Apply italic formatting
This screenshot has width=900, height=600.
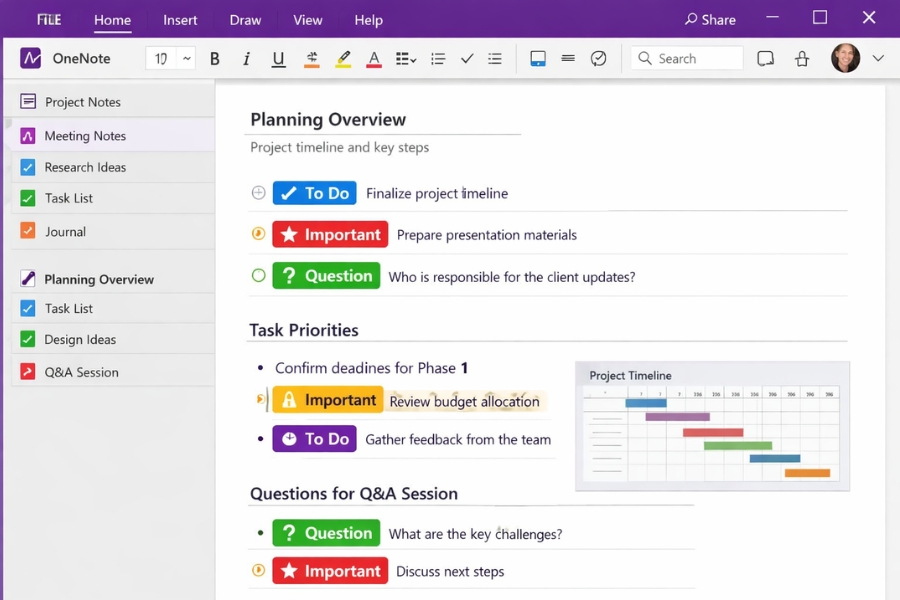click(x=246, y=58)
